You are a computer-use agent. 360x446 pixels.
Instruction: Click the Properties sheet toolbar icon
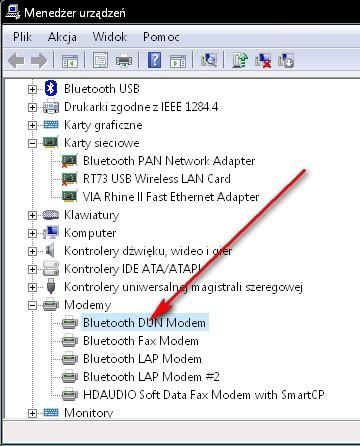100,61
